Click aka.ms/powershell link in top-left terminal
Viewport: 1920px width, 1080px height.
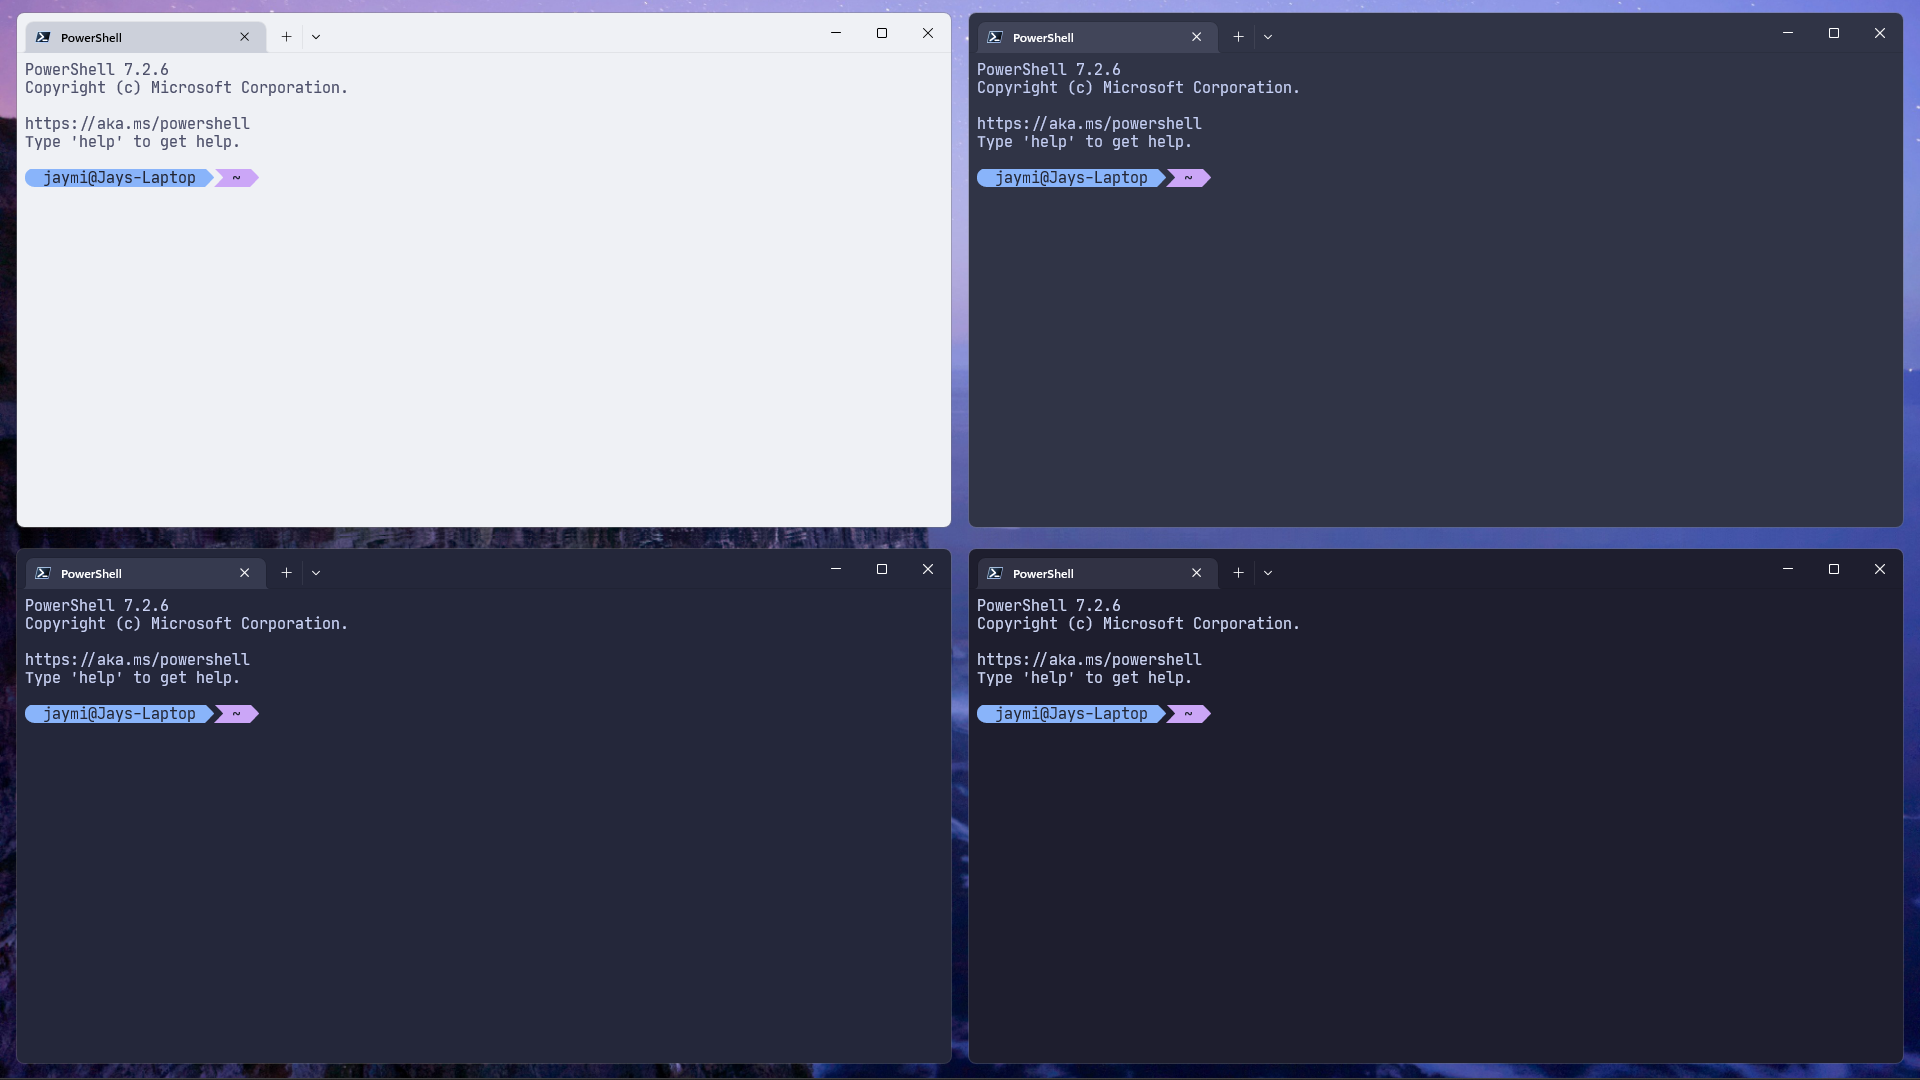pyautogui.click(x=137, y=124)
